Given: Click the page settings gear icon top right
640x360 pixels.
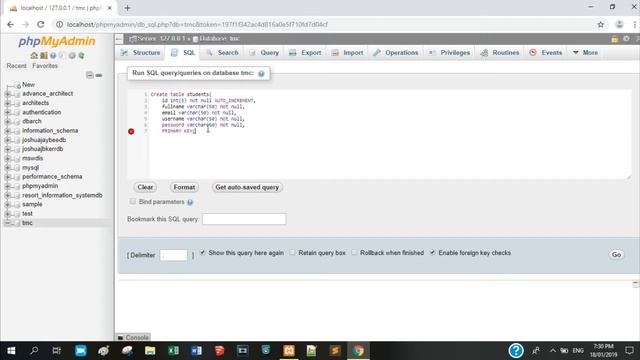Looking at the screenshot, I should 626,39.
